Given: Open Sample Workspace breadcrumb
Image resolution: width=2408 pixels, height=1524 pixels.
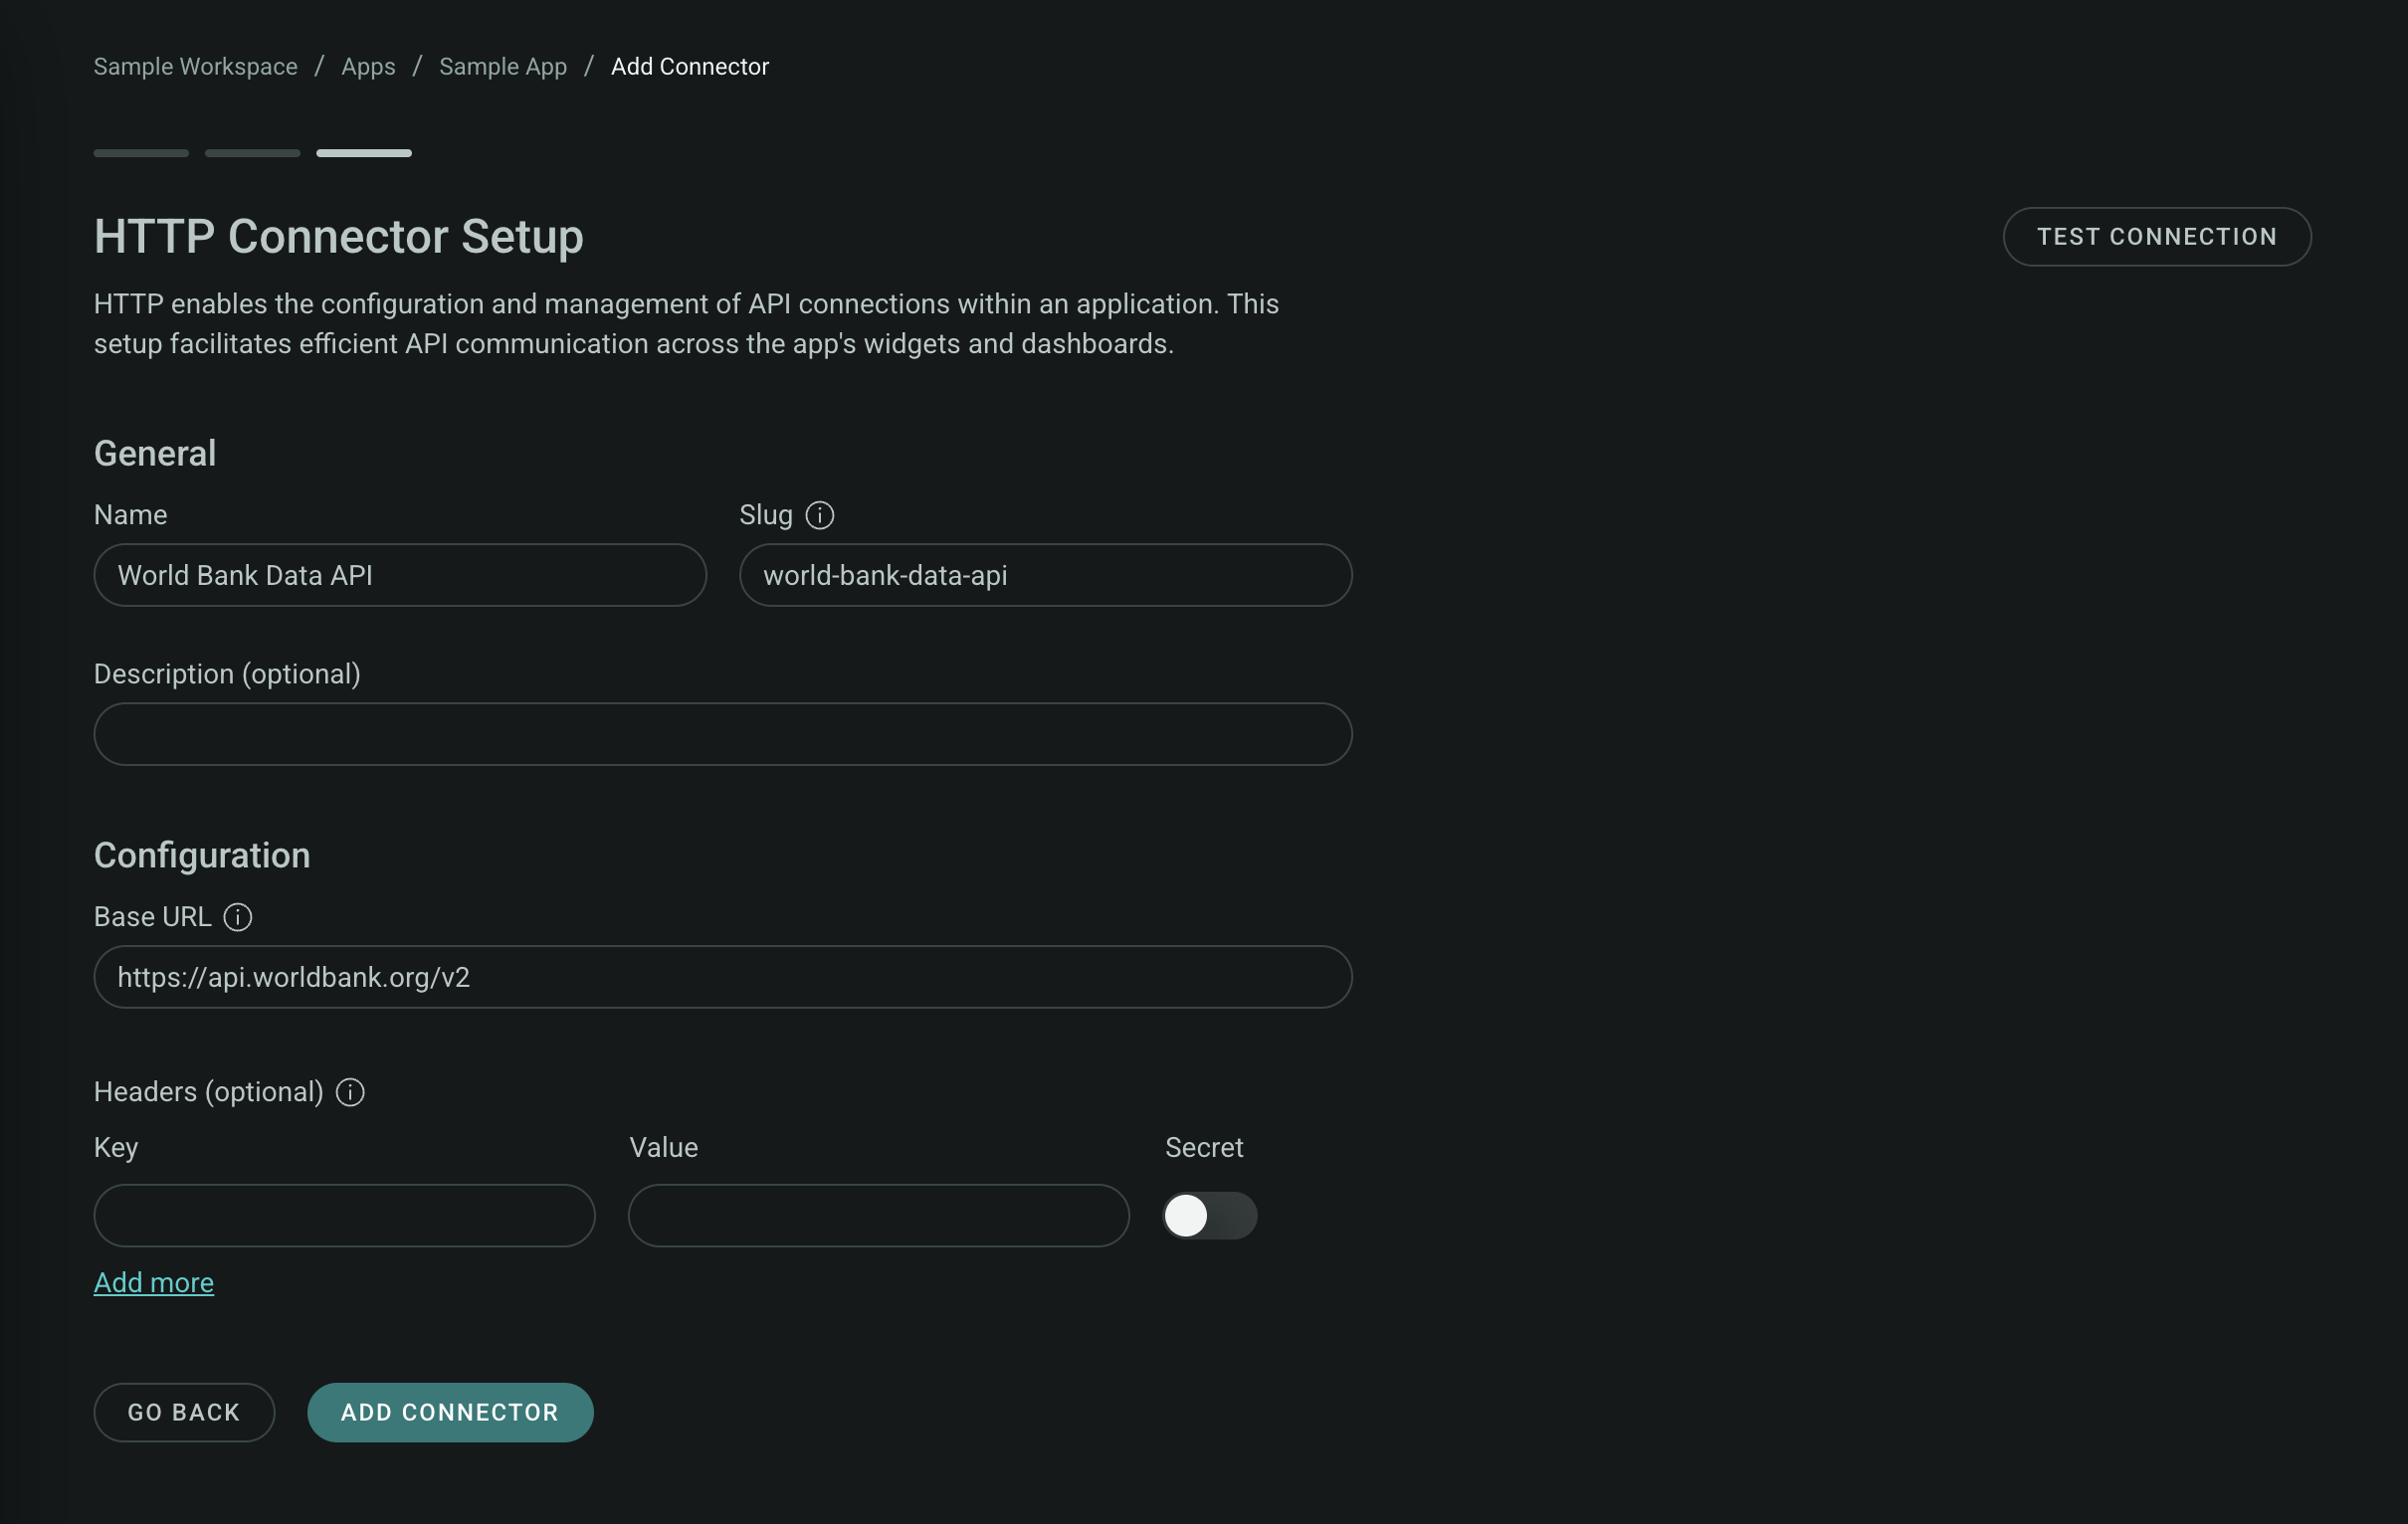Looking at the screenshot, I should click(x=196, y=66).
